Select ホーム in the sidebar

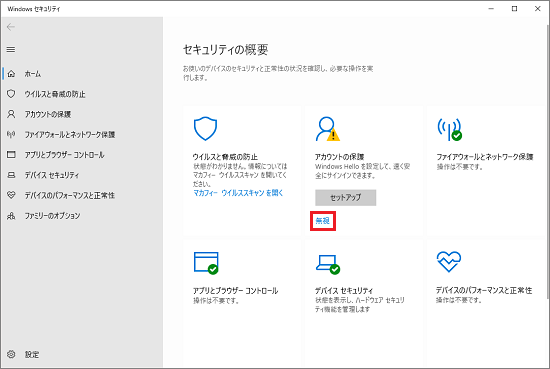[33, 74]
